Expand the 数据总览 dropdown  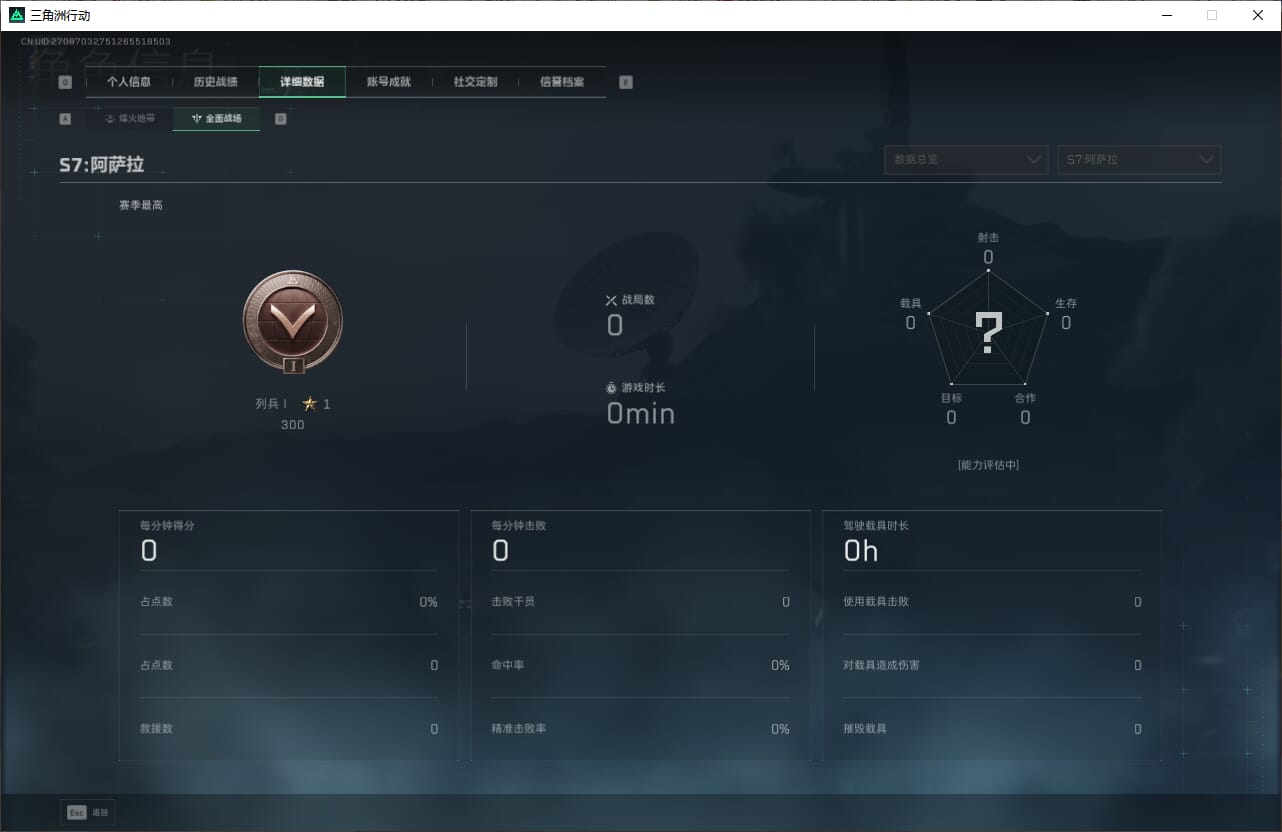pyautogui.click(x=966, y=160)
